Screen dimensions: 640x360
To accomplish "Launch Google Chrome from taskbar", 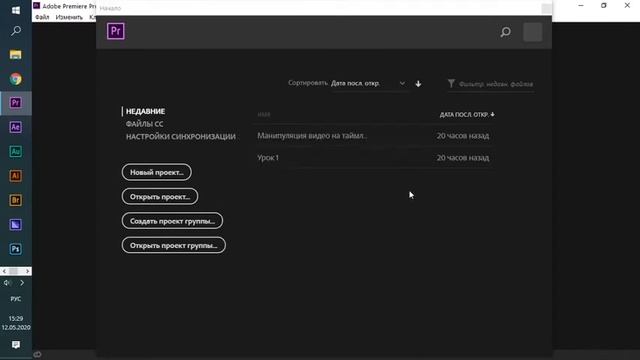I will (16, 79).
